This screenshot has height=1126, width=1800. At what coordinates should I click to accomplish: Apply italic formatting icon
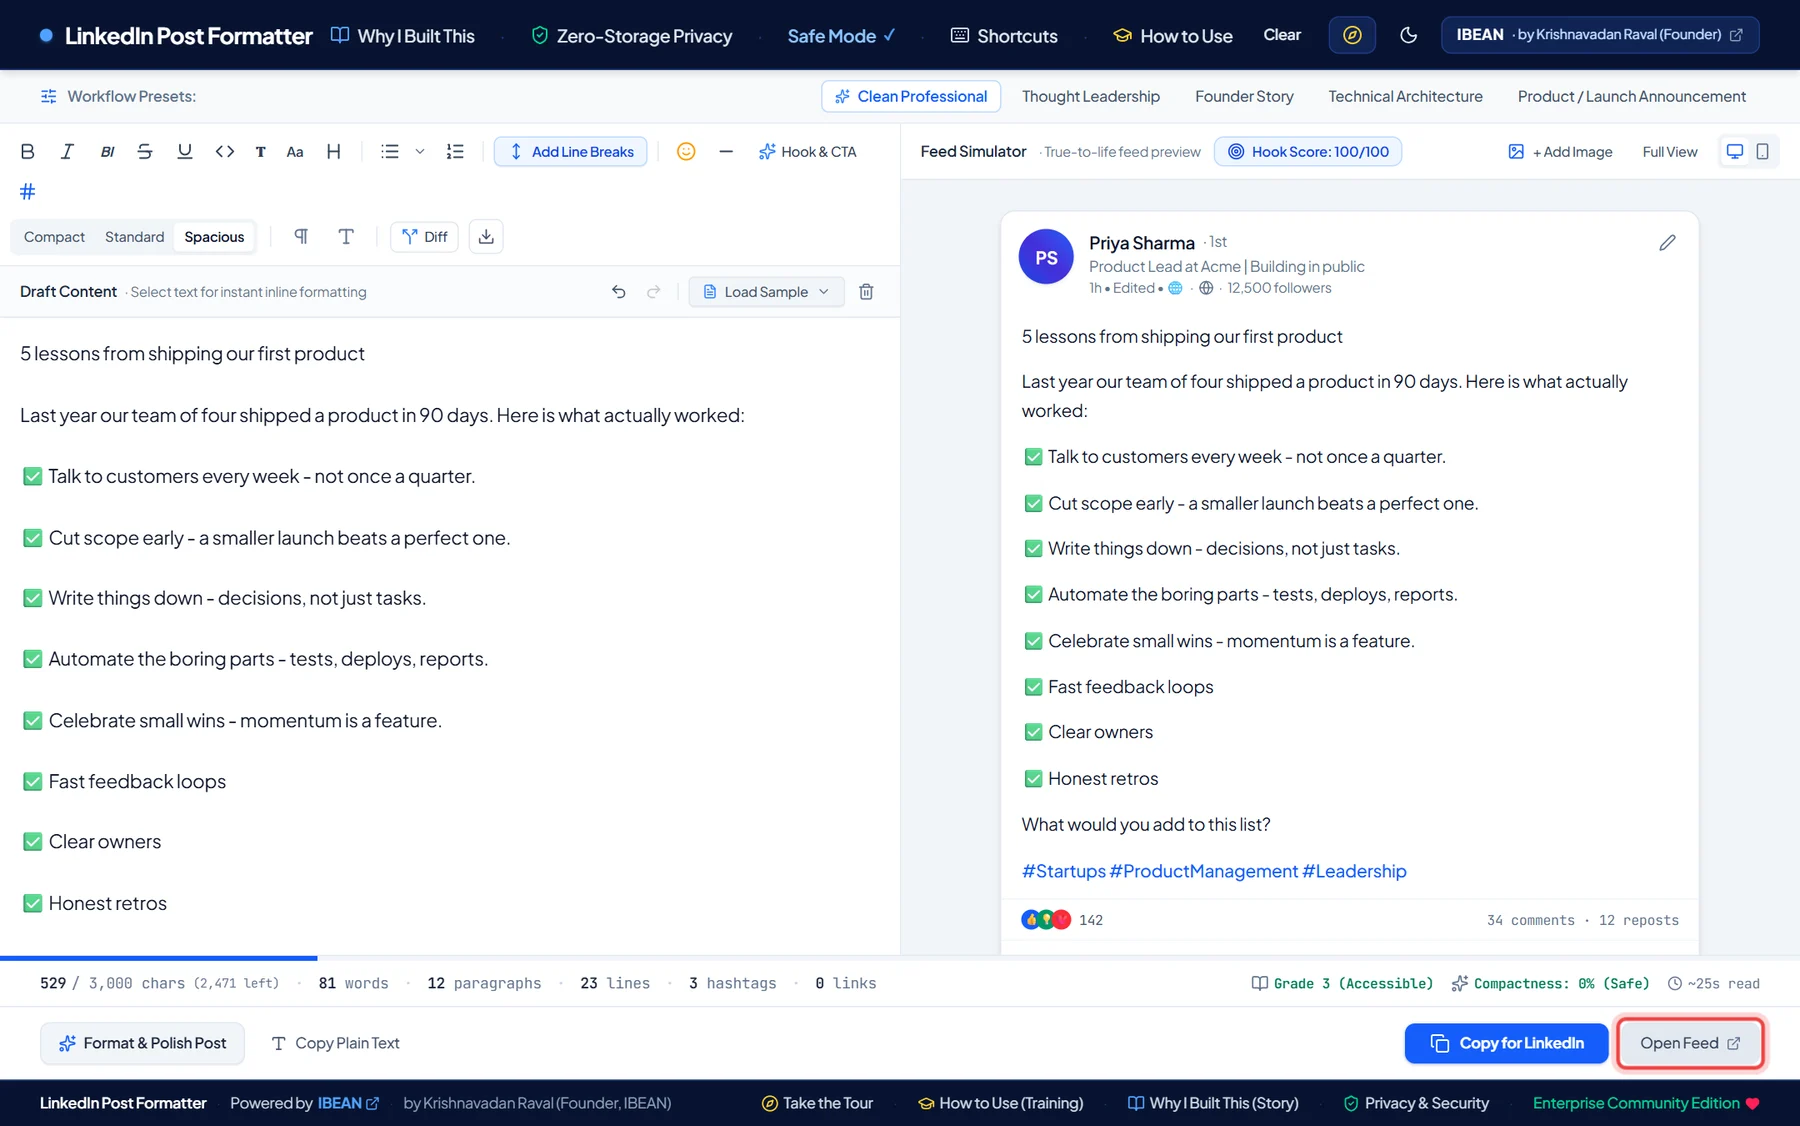[x=67, y=152]
